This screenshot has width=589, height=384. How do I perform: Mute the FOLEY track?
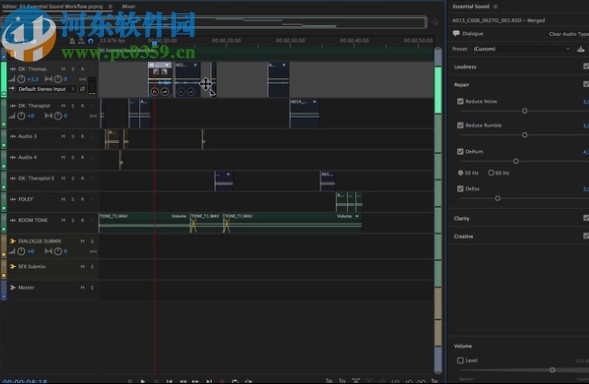click(x=63, y=199)
